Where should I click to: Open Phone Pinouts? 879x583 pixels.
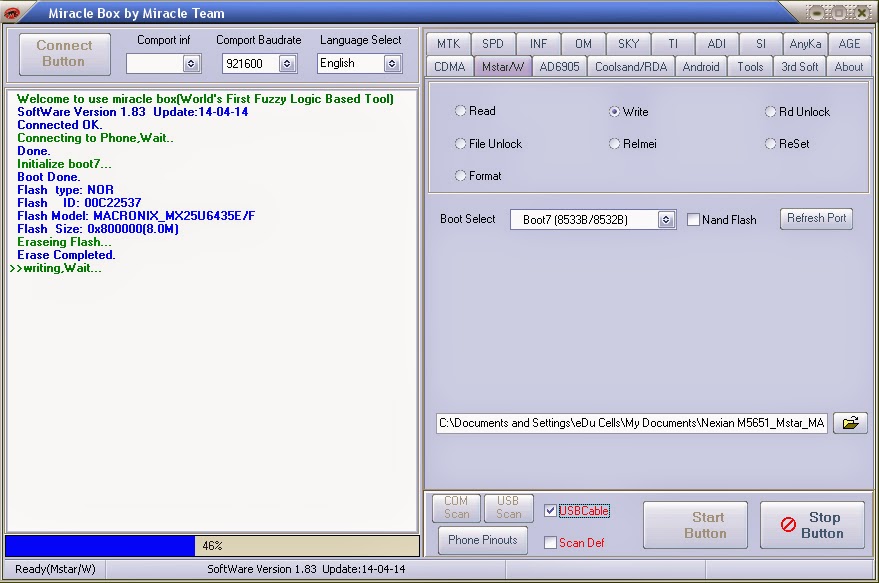483,540
